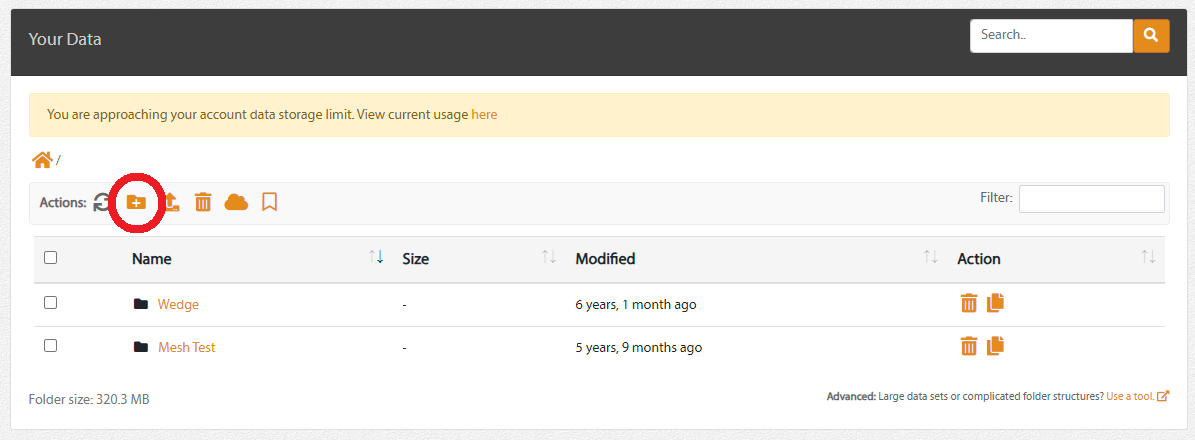Click the 'here' link to view usage

(x=485, y=115)
